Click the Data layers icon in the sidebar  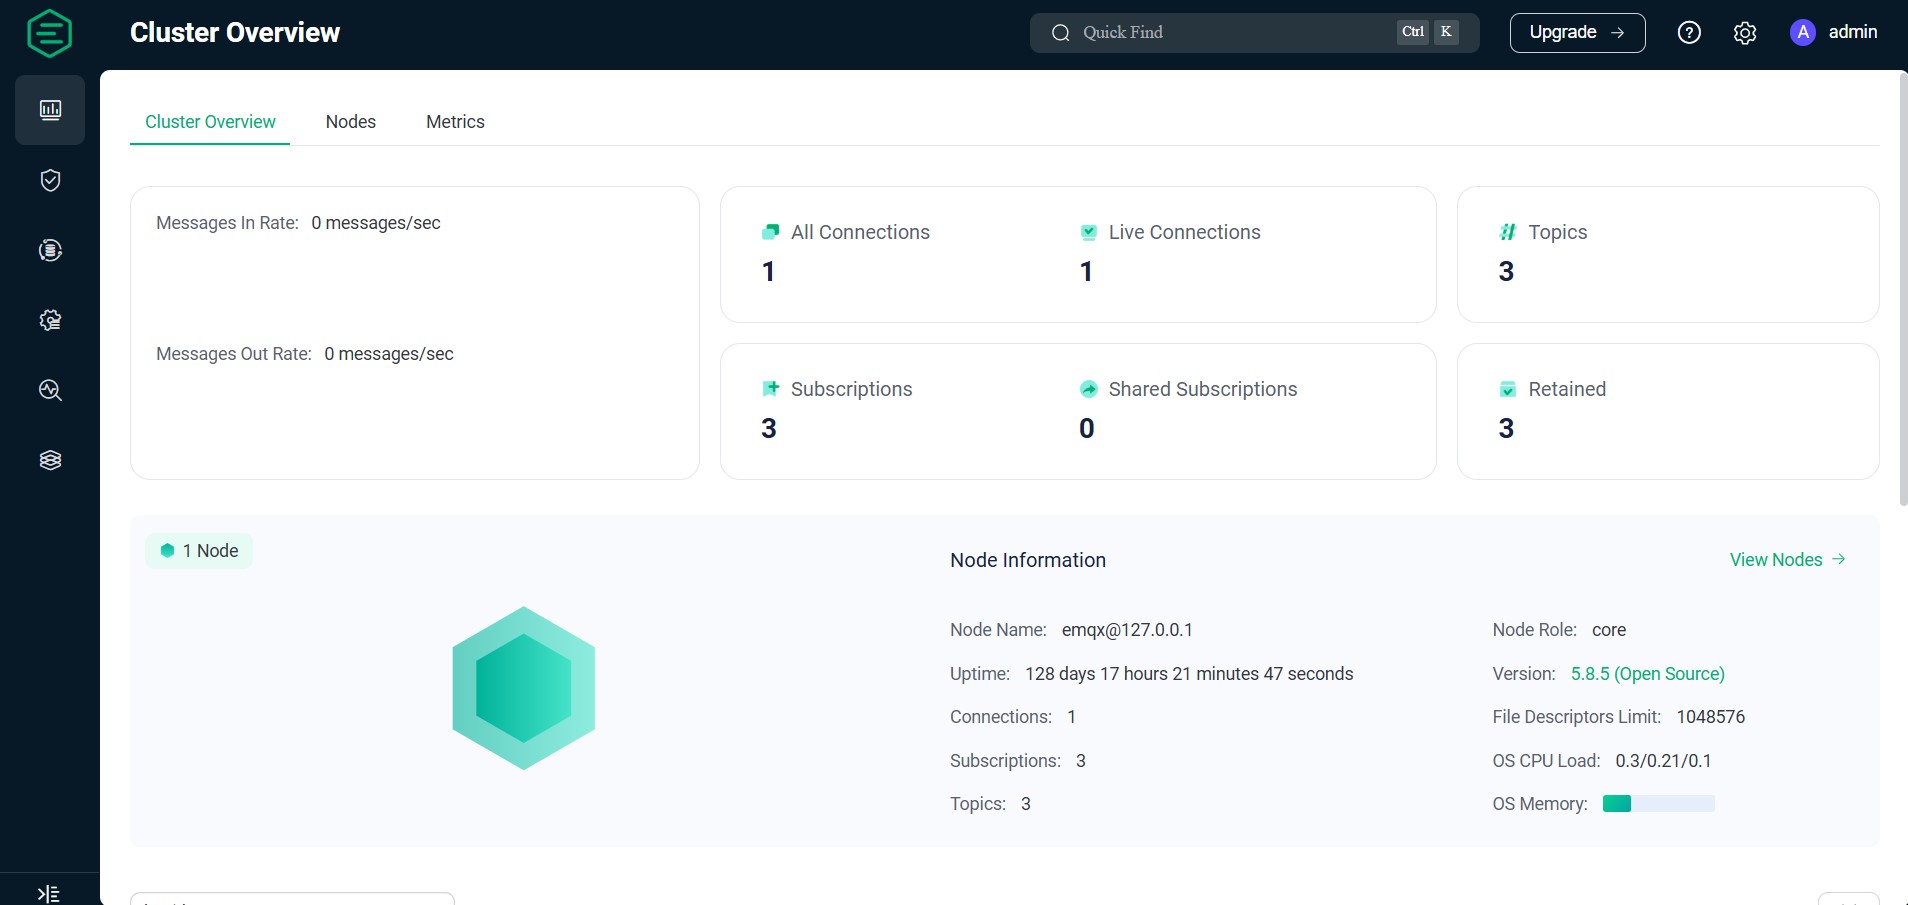coord(49,460)
